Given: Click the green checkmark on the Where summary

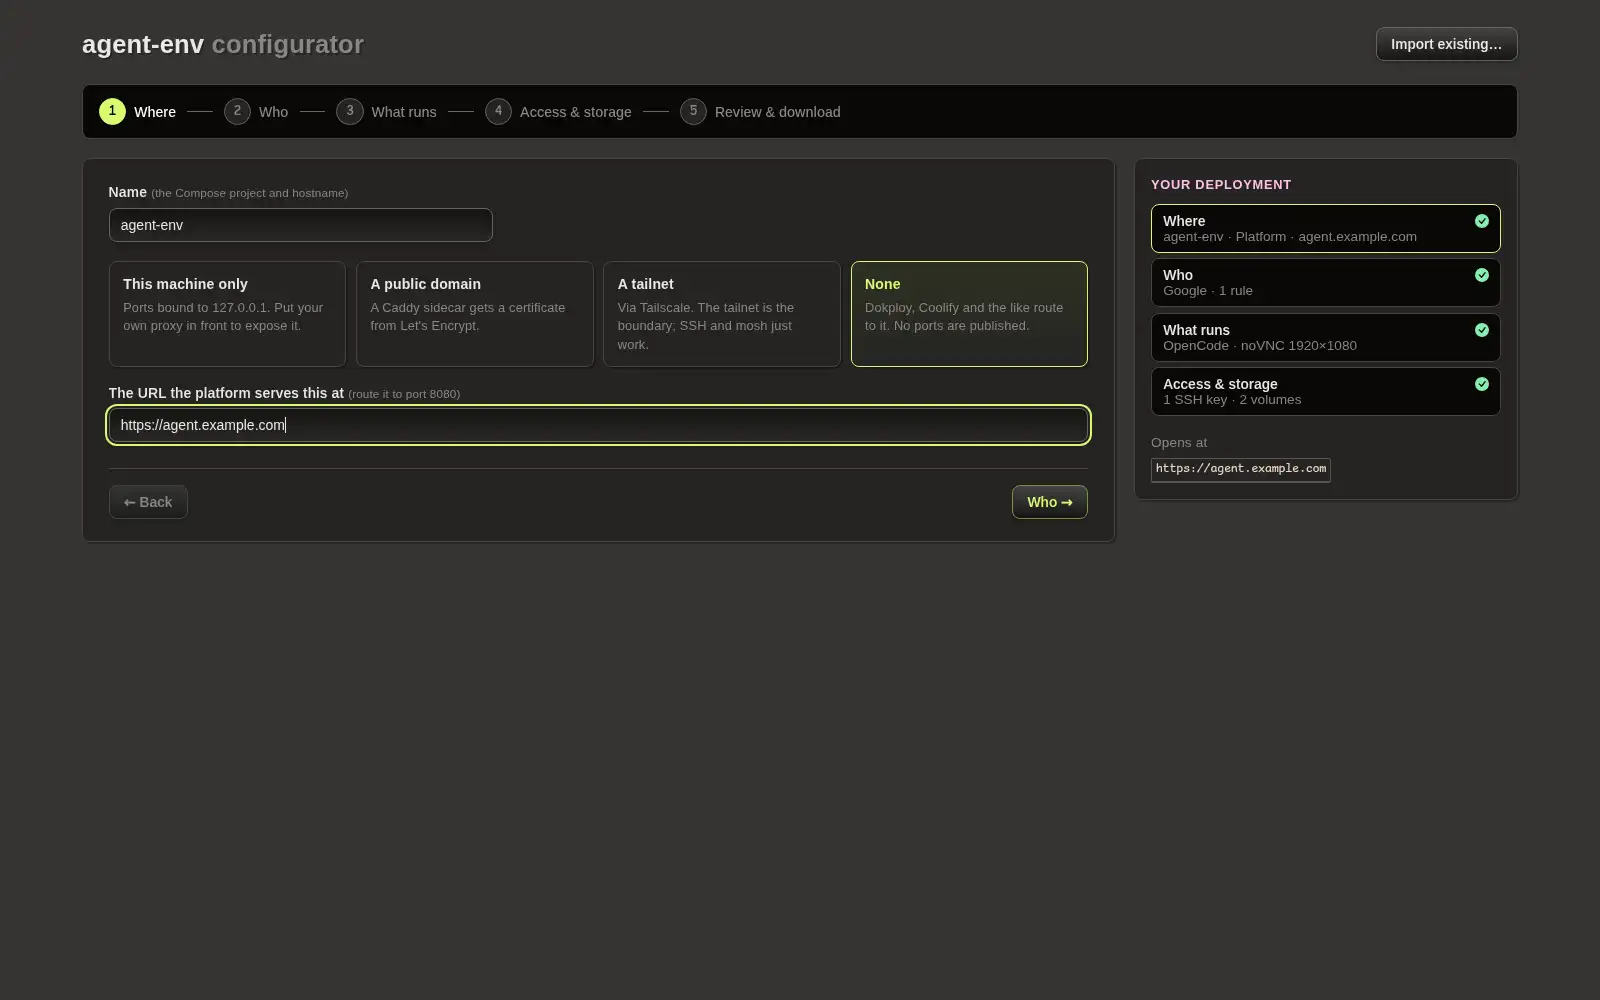Looking at the screenshot, I should (1482, 221).
